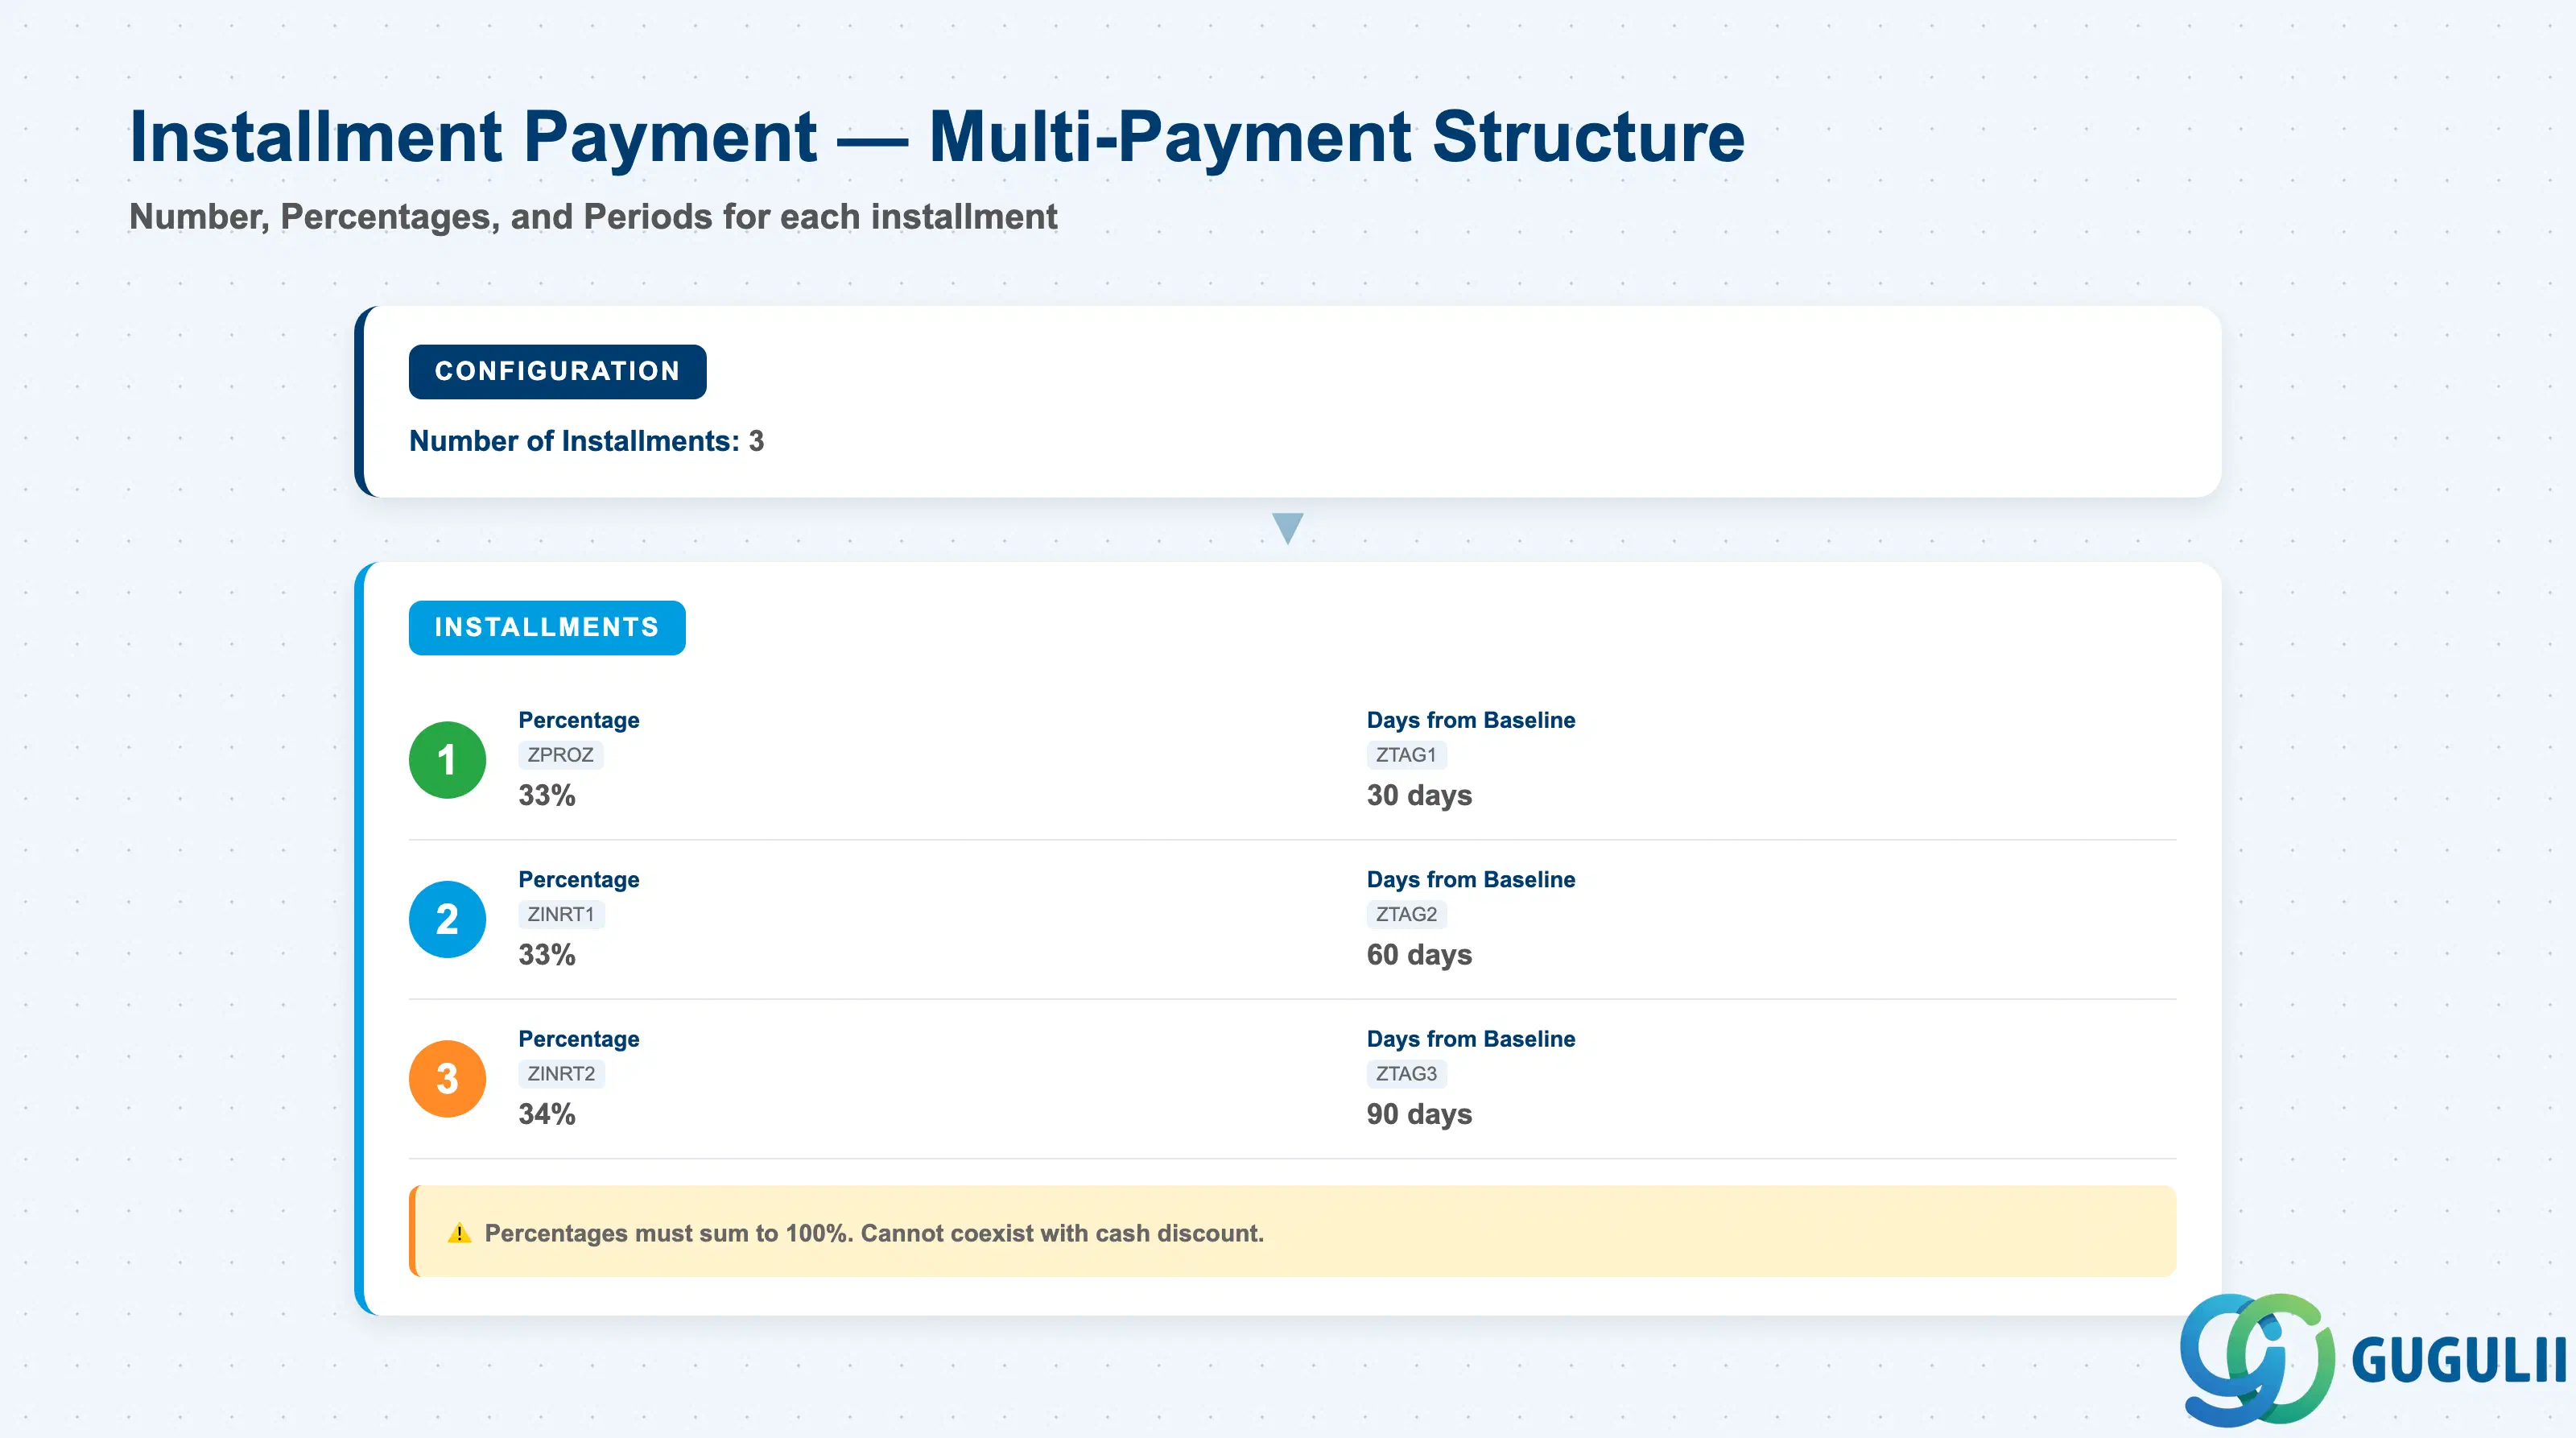The image size is (2576, 1438).
Task: Click the blue installment 2 circle
Action: 447,919
